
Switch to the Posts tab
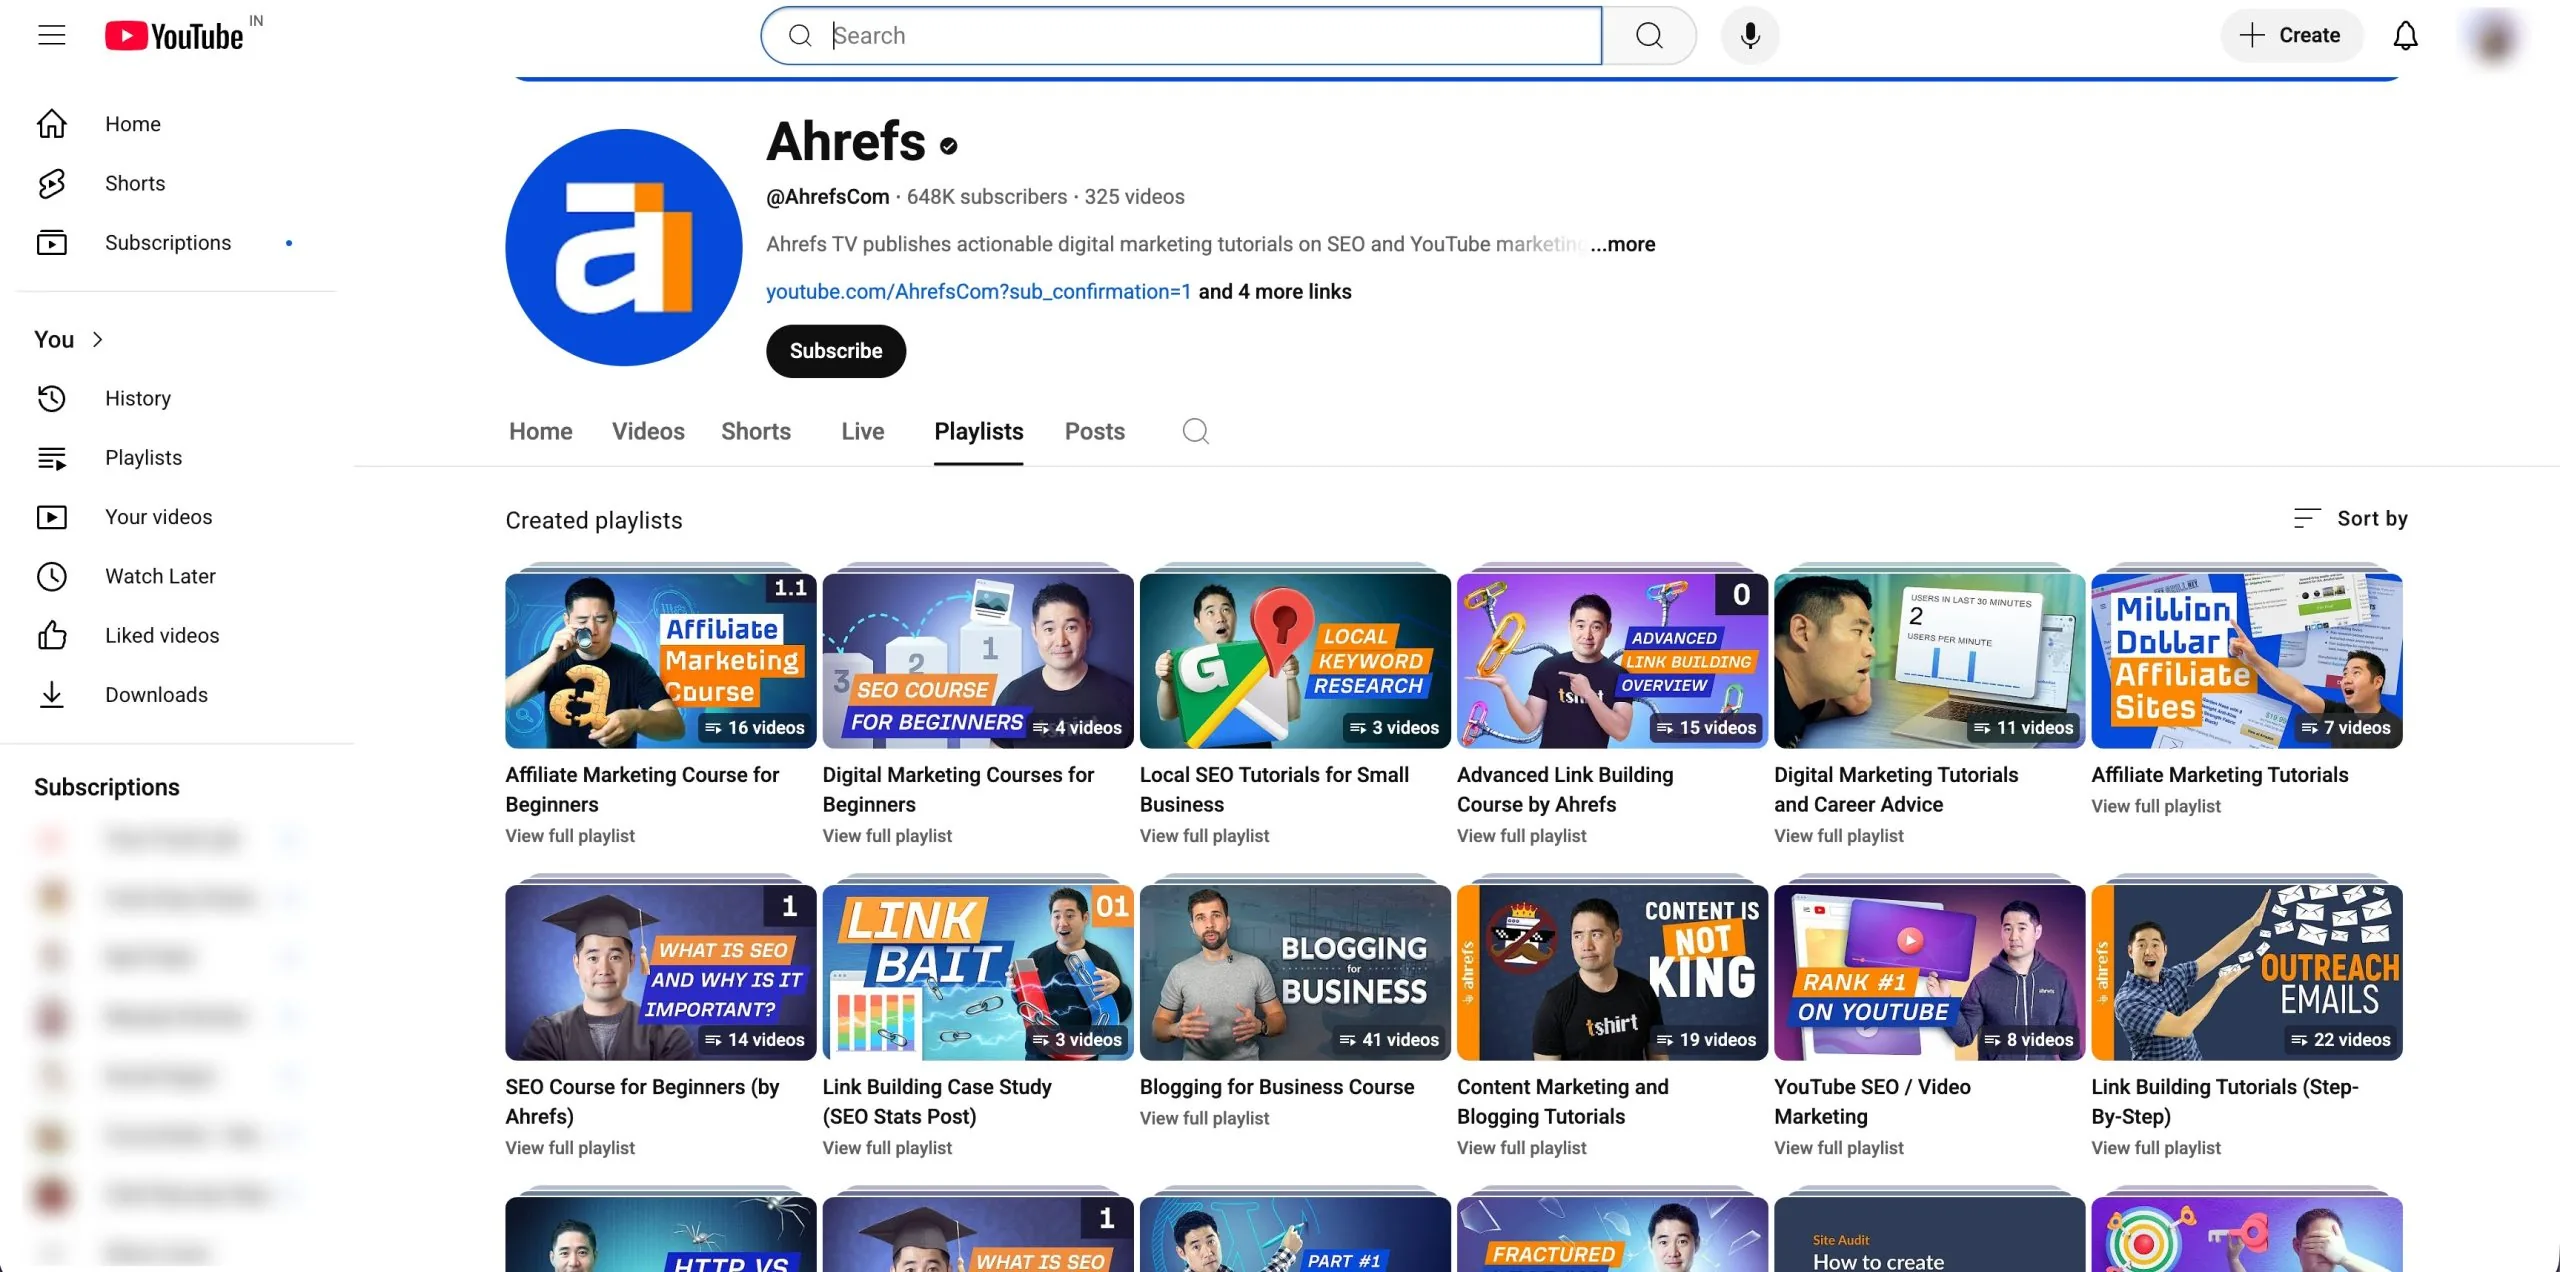click(x=1094, y=431)
